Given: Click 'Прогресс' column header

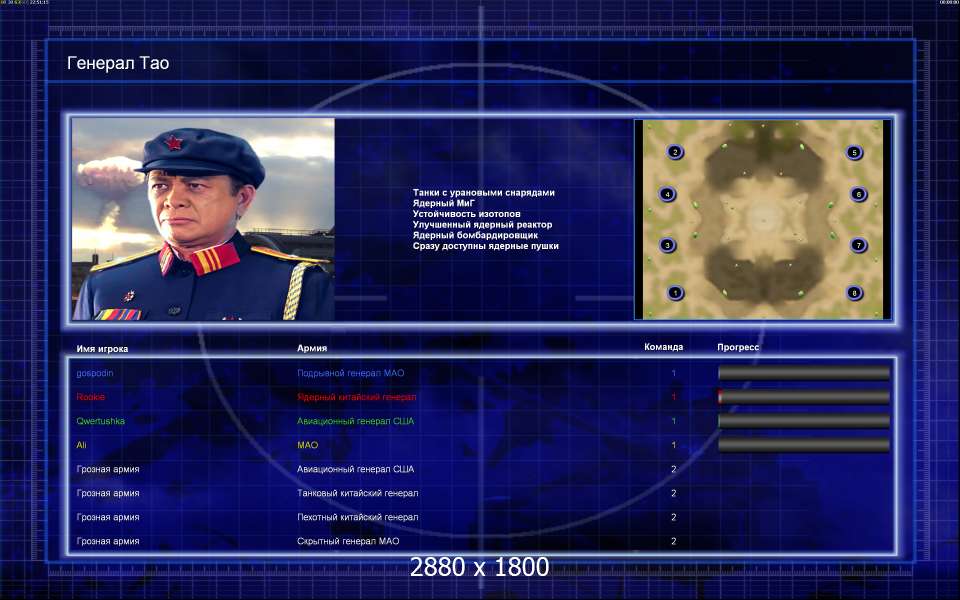Looking at the screenshot, I should (x=738, y=347).
